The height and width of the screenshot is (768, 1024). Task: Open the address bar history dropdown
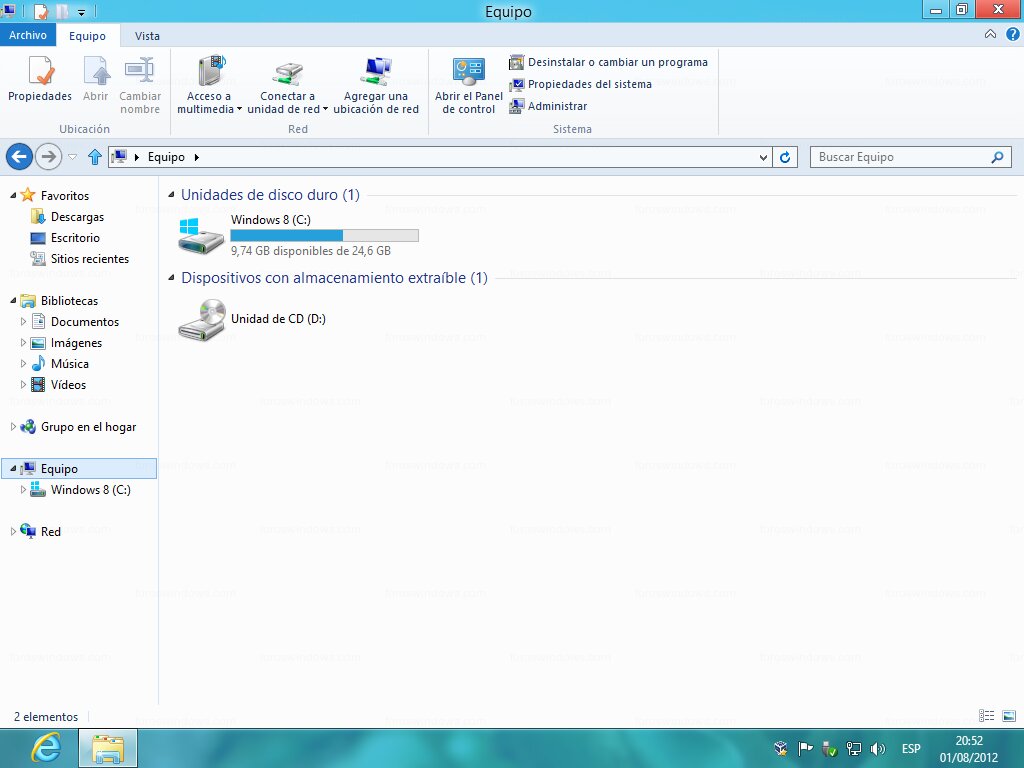763,157
